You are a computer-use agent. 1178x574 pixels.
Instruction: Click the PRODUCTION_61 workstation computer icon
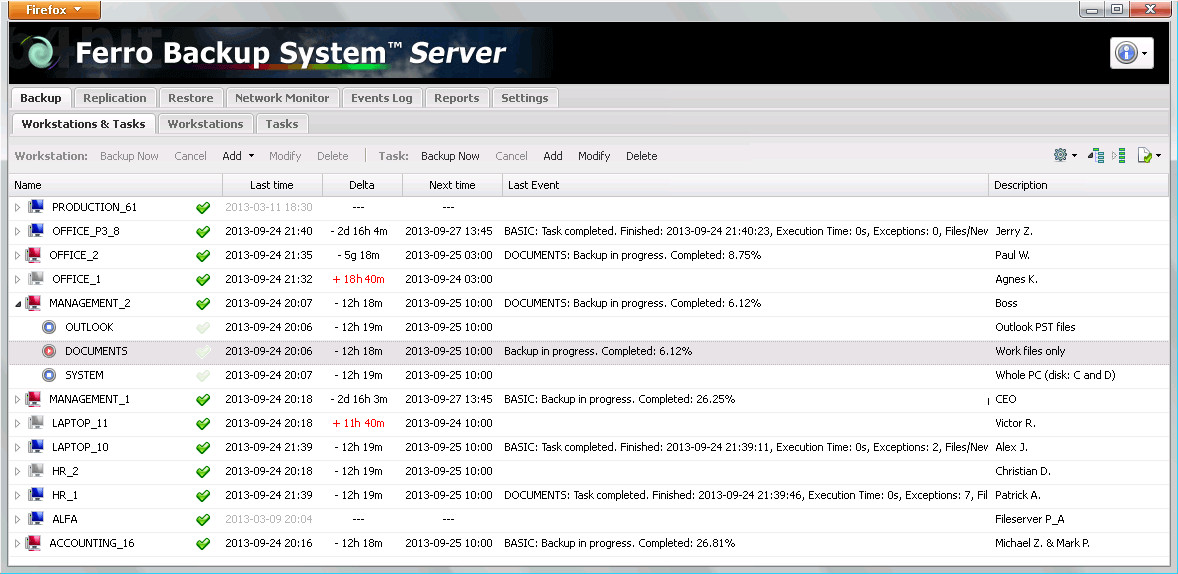pyautogui.click(x=36, y=207)
